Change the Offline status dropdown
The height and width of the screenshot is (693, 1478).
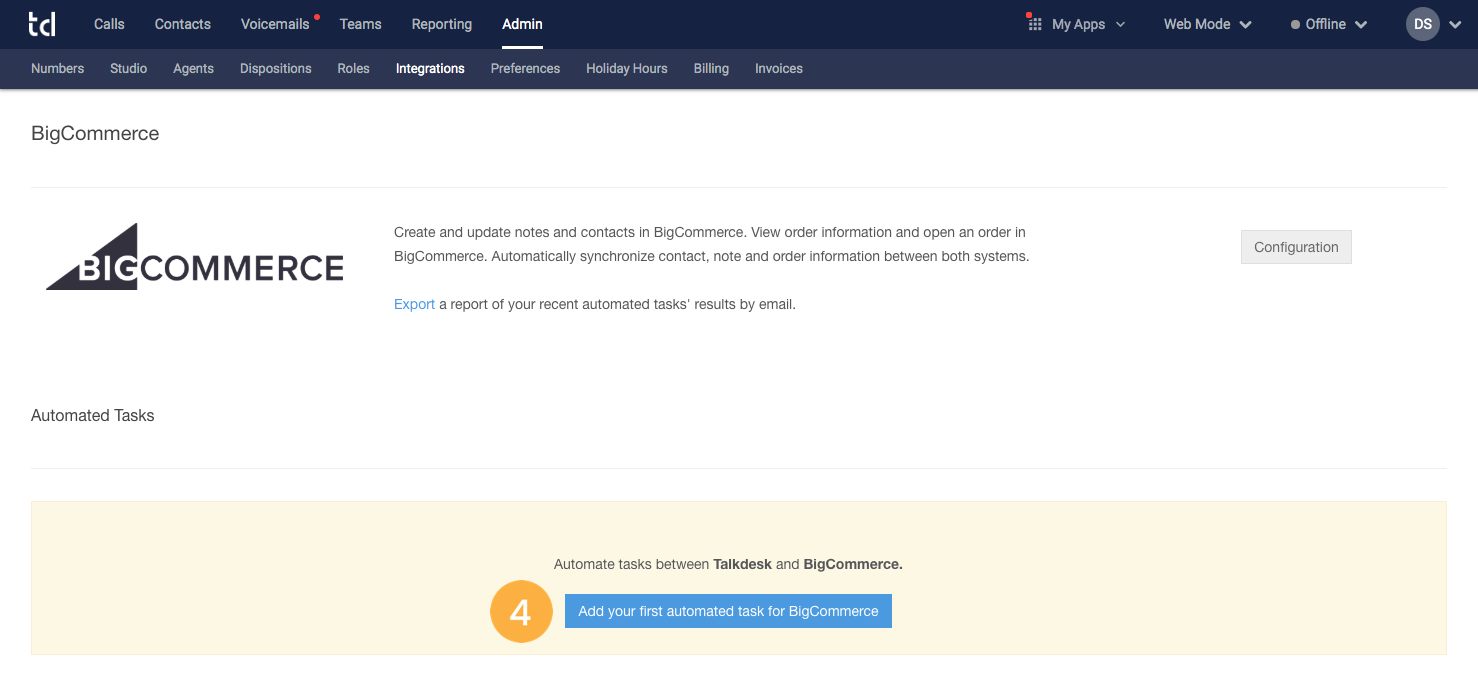(1329, 24)
